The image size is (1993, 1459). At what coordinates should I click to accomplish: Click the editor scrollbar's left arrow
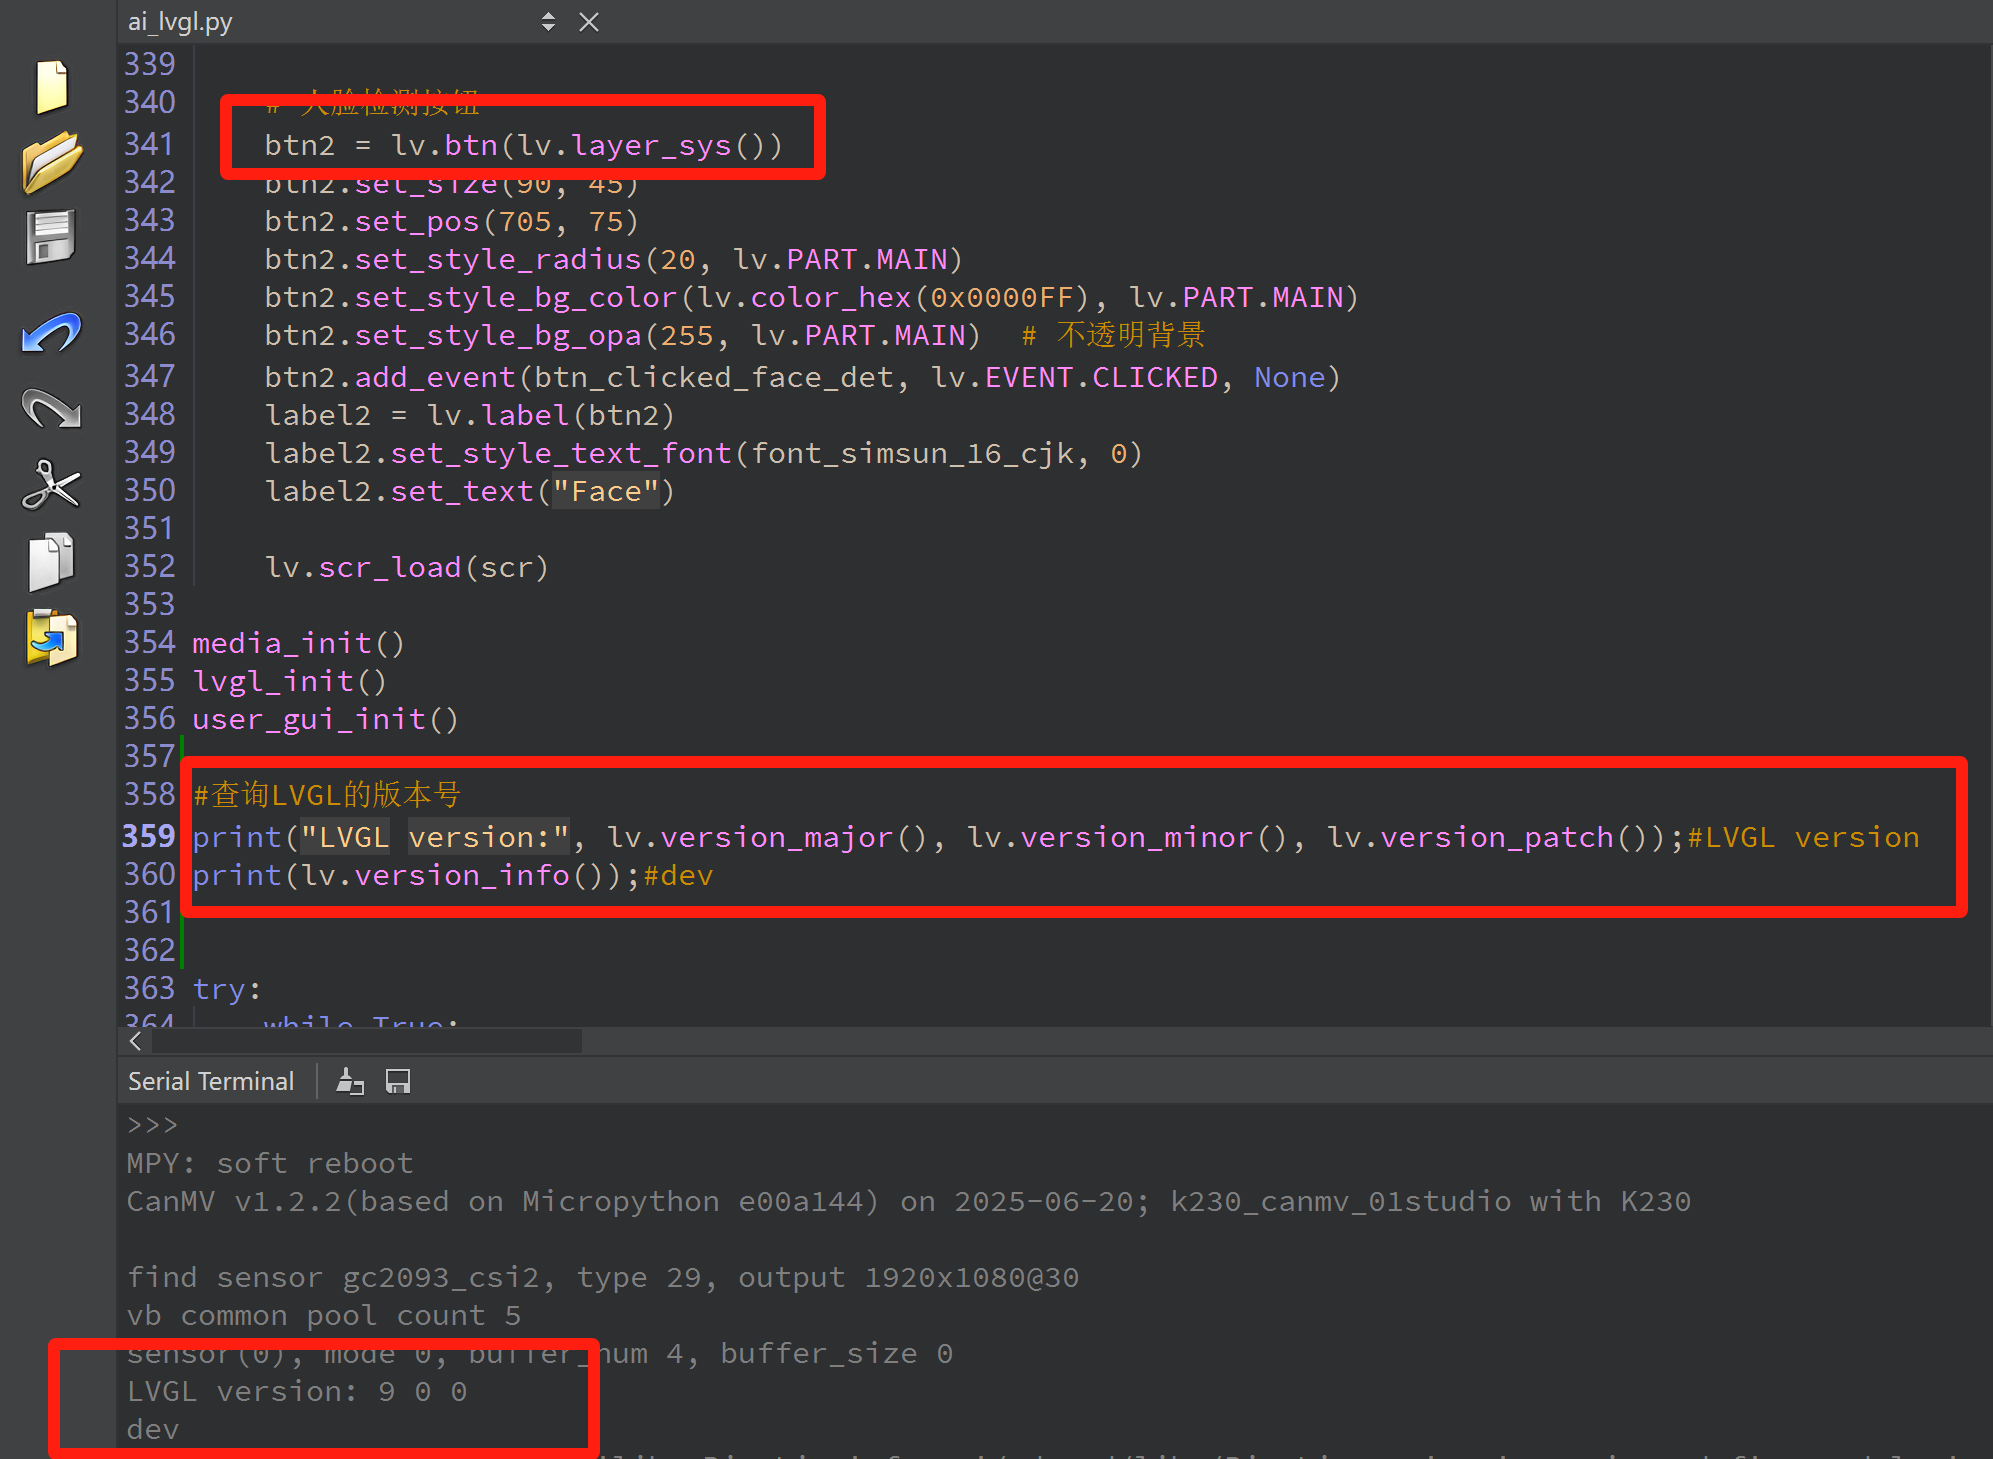135,1041
